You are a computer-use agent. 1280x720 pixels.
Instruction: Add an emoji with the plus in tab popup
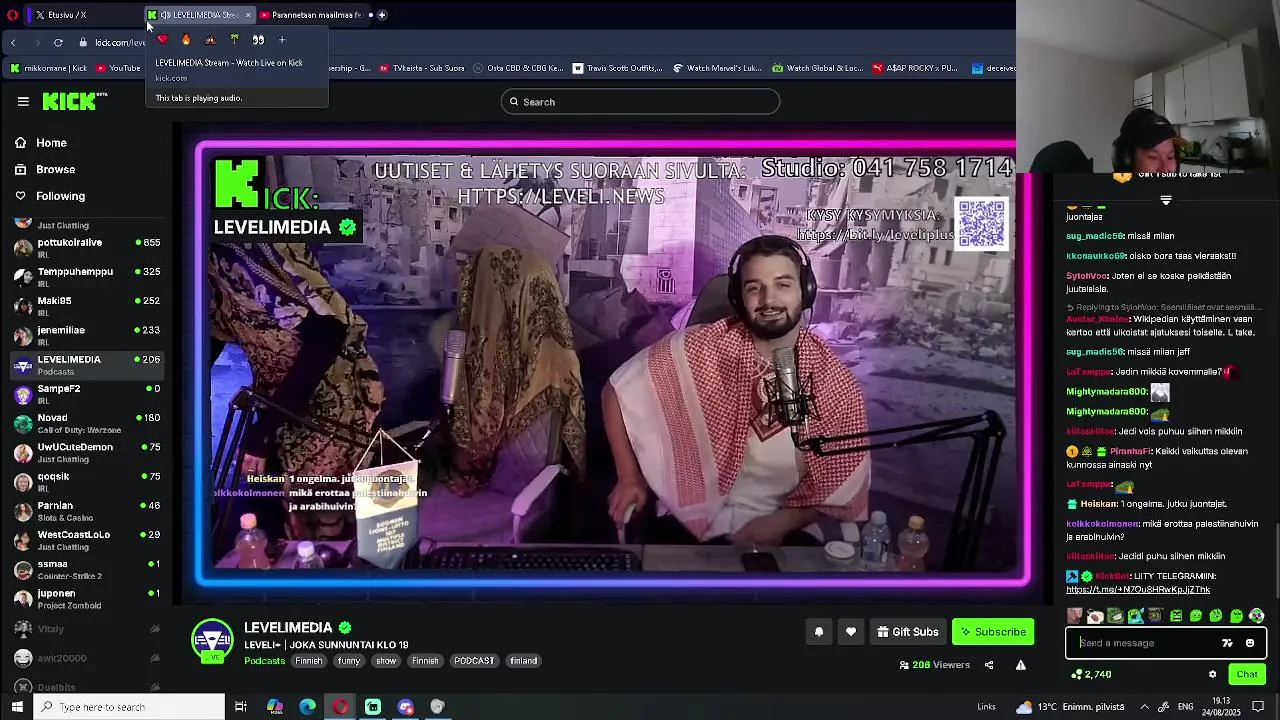(x=282, y=40)
